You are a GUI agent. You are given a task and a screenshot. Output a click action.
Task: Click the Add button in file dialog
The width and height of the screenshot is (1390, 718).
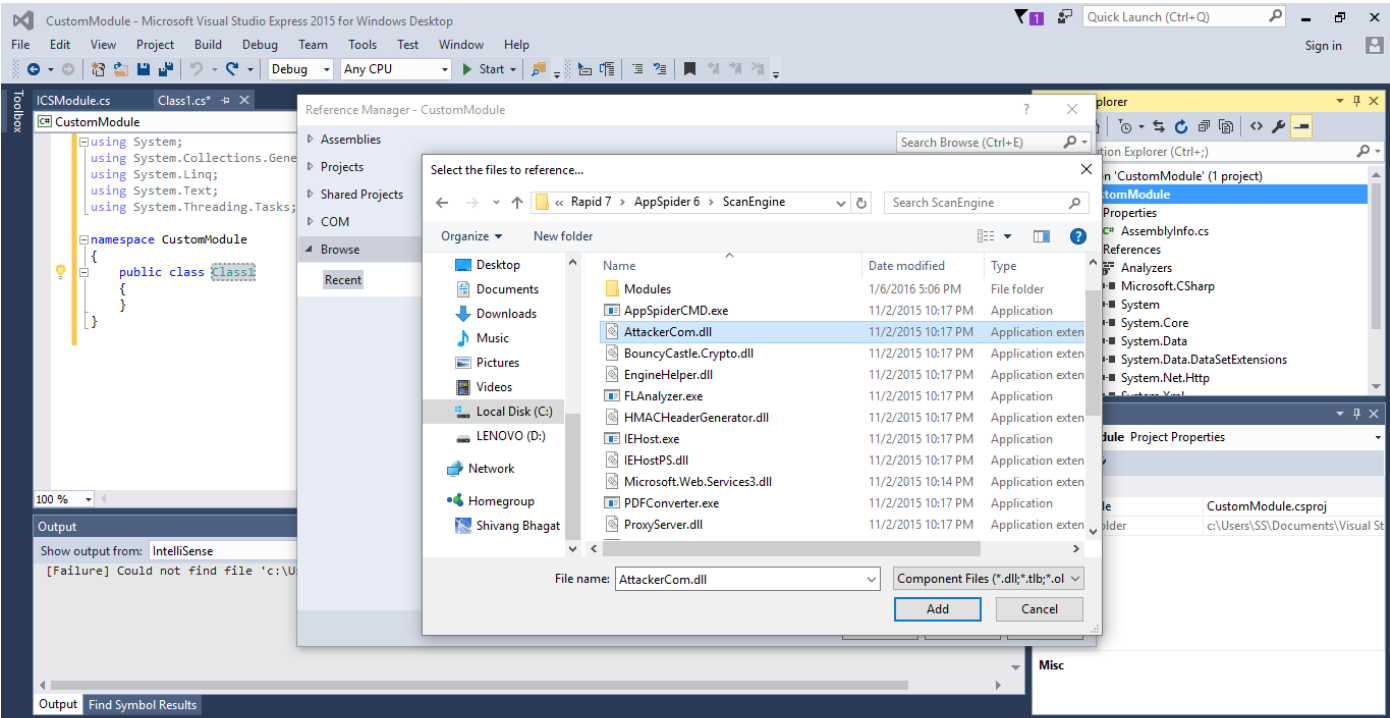click(x=938, y=609)
